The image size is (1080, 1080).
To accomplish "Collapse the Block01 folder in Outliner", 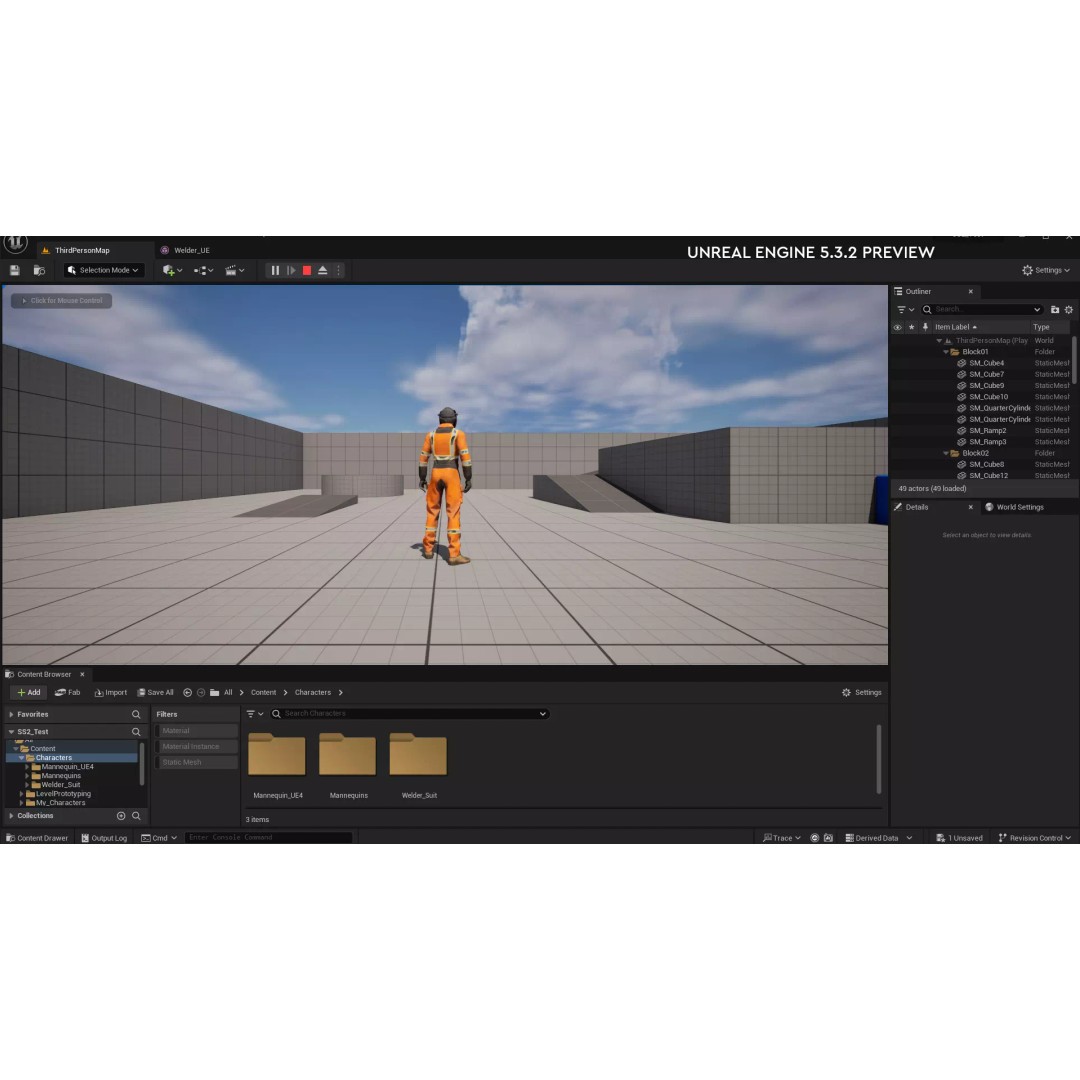I will [946, 352].
